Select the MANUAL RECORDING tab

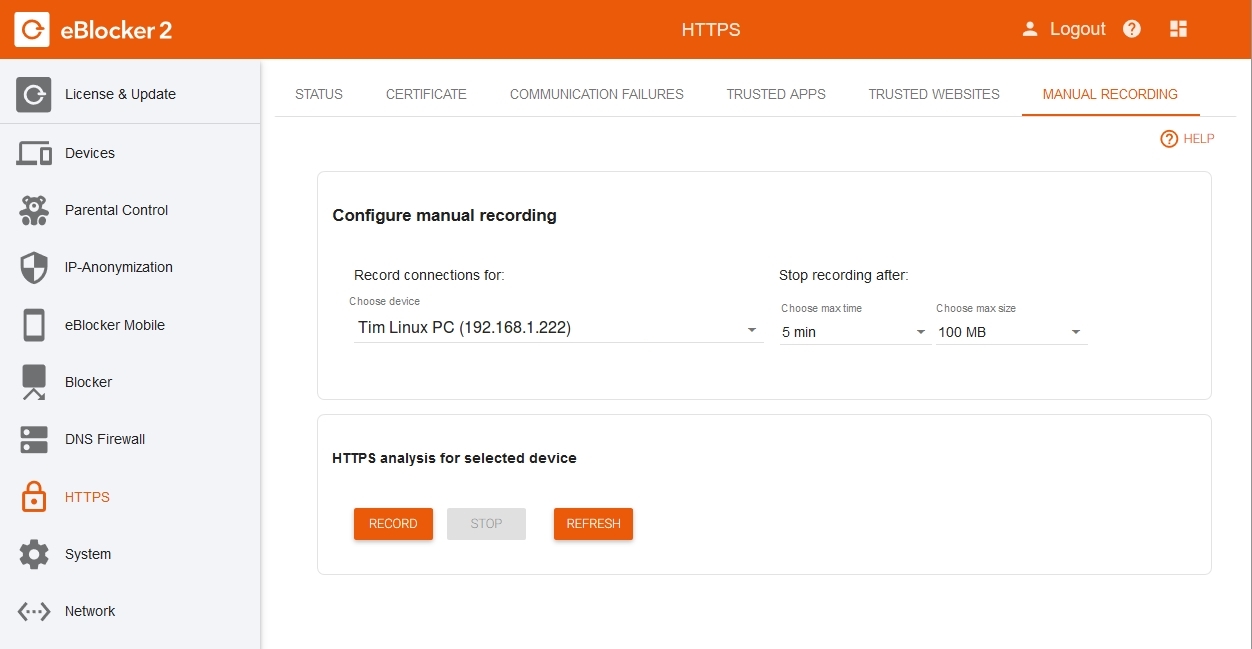[1110, 94]
